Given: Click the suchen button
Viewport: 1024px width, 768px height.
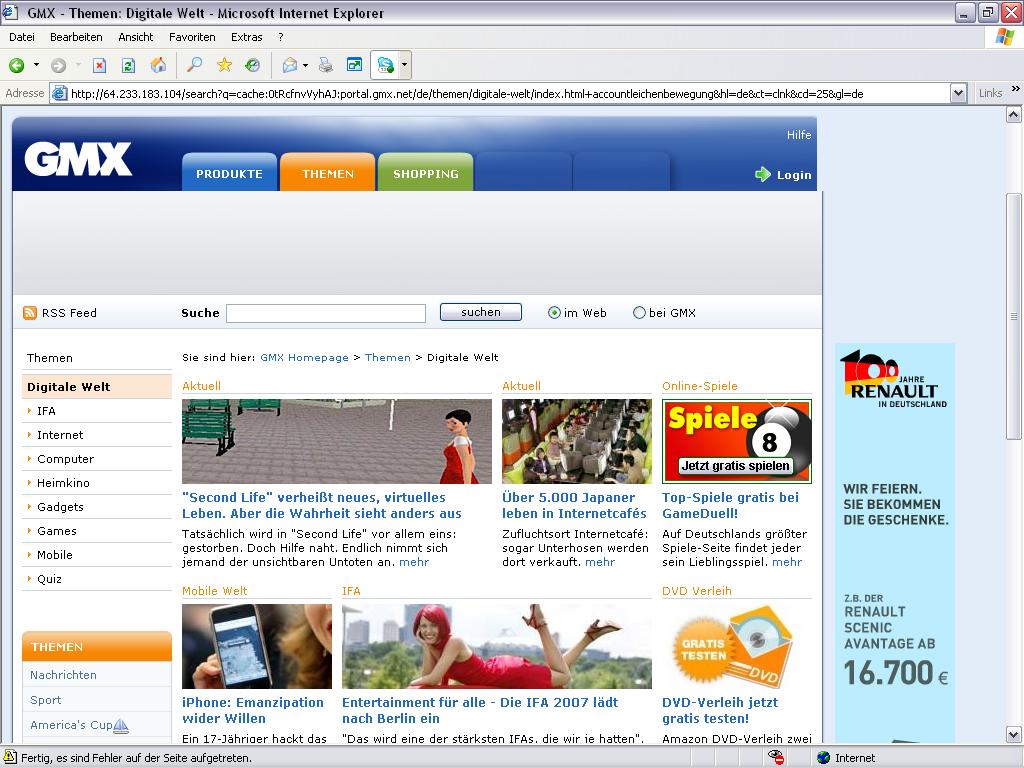Looking at the screenshot, I should coord(481,312).
